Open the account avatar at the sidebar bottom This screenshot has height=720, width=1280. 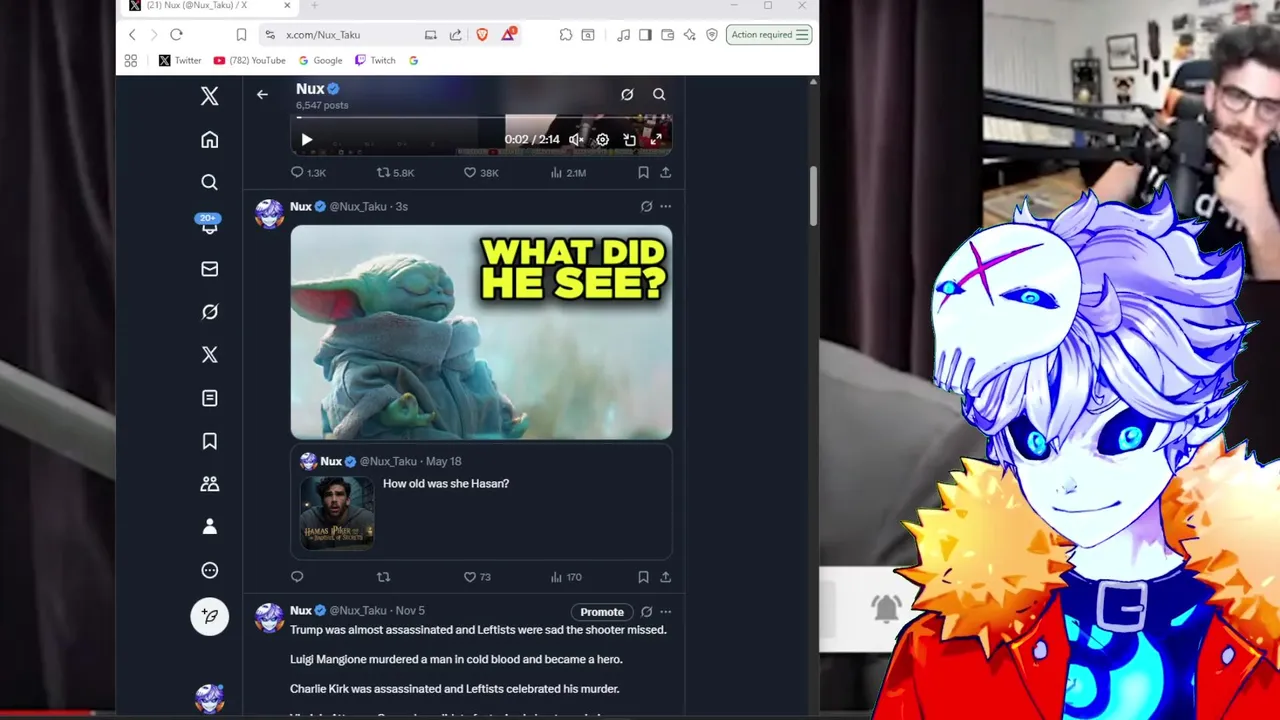209,699
